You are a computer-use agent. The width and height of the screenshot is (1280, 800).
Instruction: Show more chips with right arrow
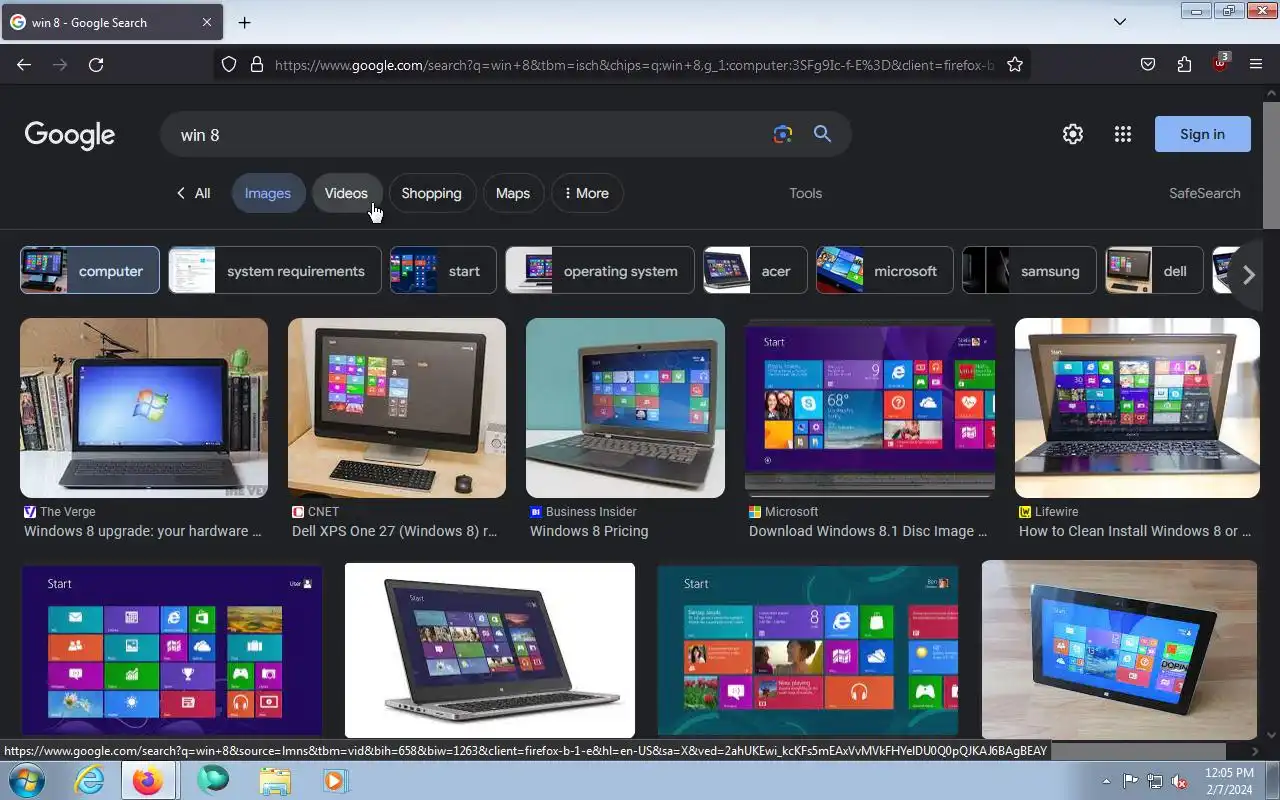[x=1248, y=275]
